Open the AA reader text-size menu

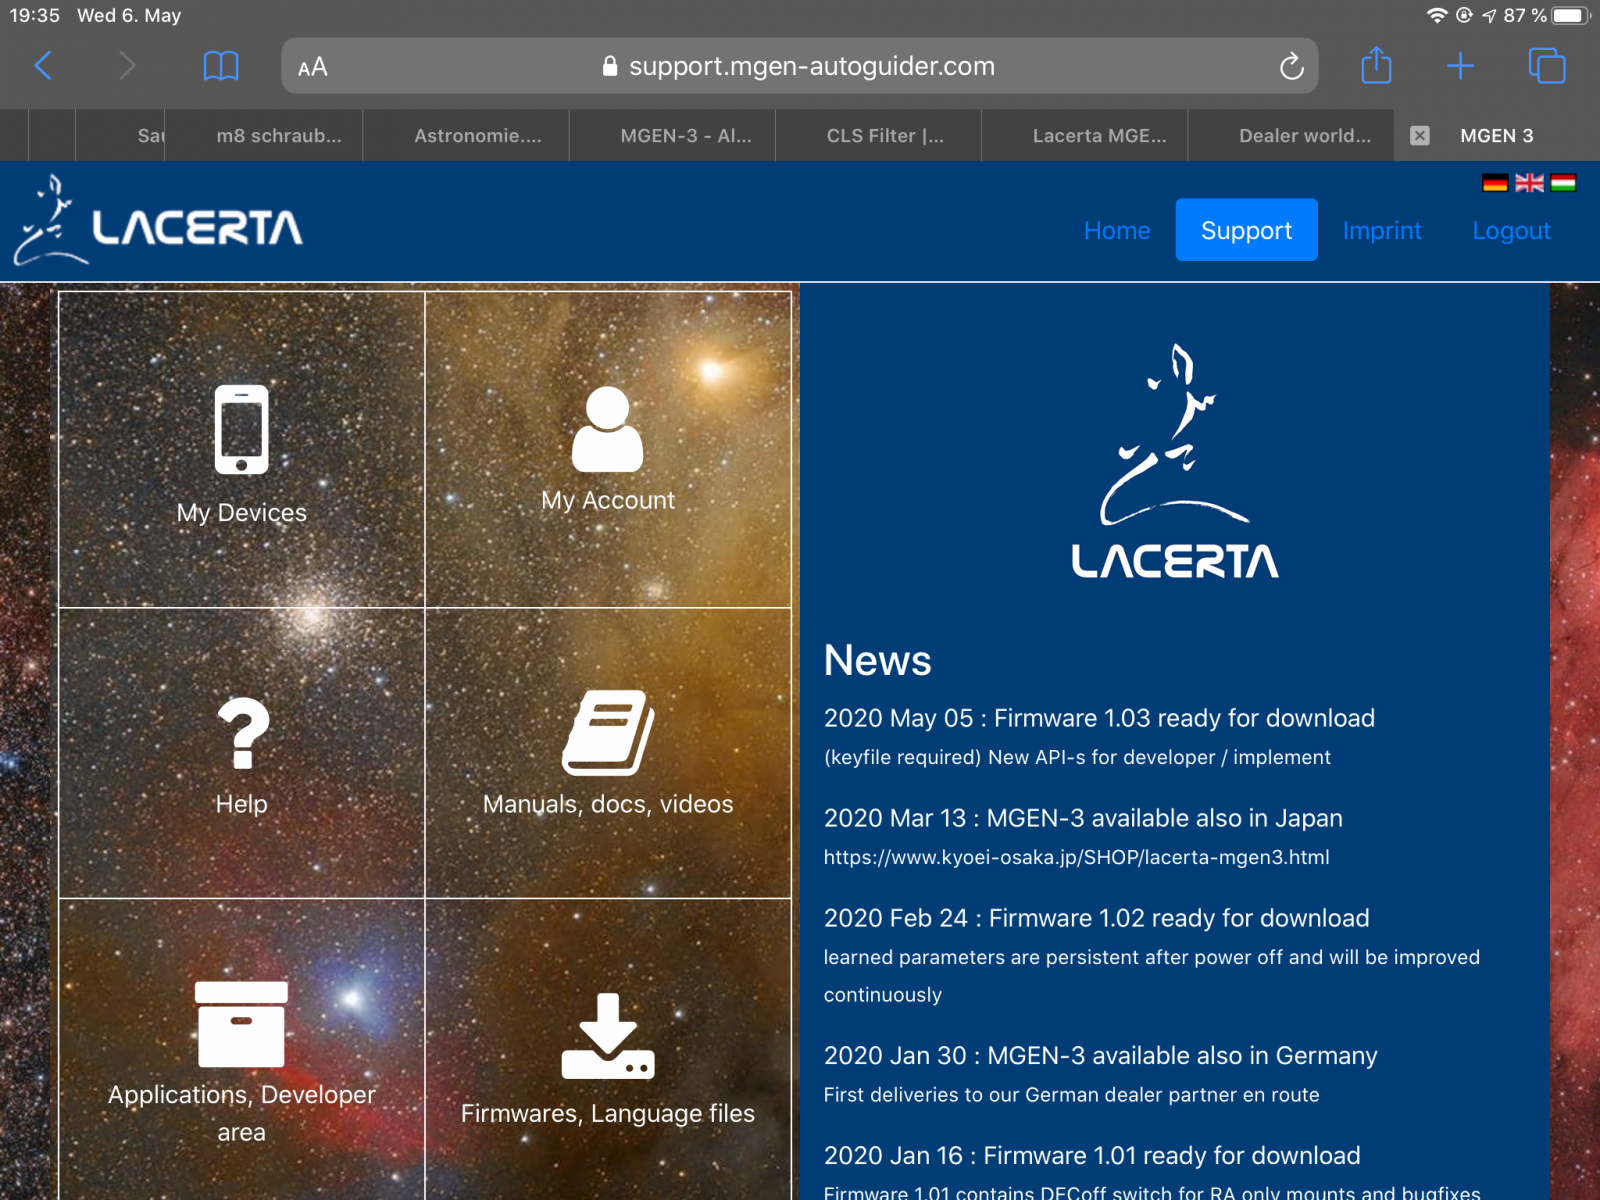click(x=313, y=67)
